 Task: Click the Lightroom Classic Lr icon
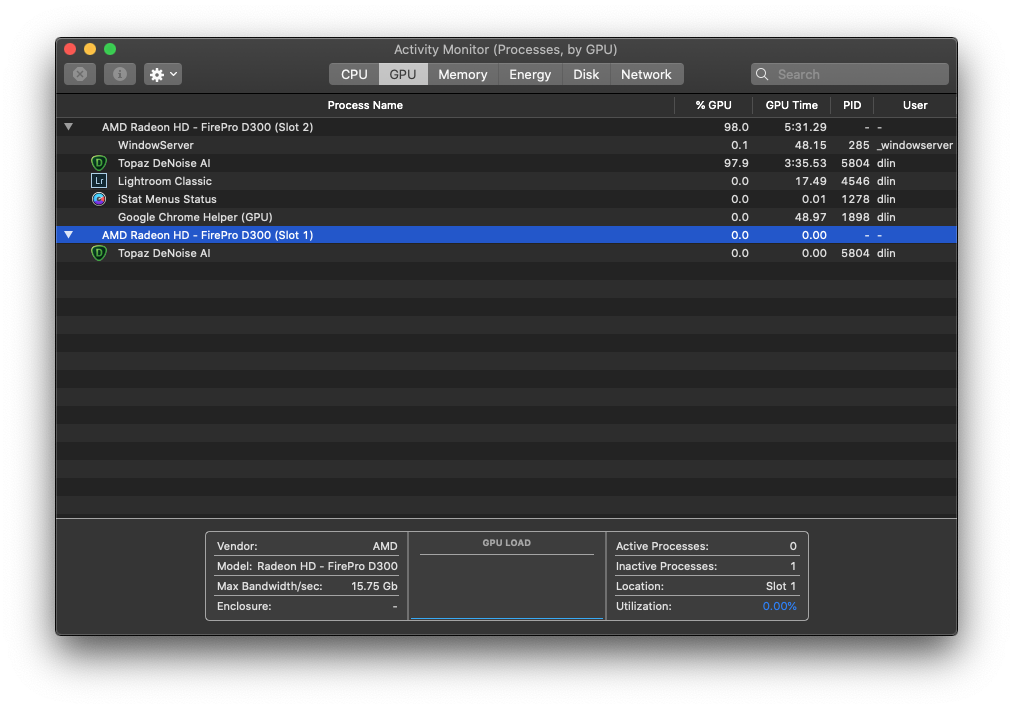[x=99, y=181]
